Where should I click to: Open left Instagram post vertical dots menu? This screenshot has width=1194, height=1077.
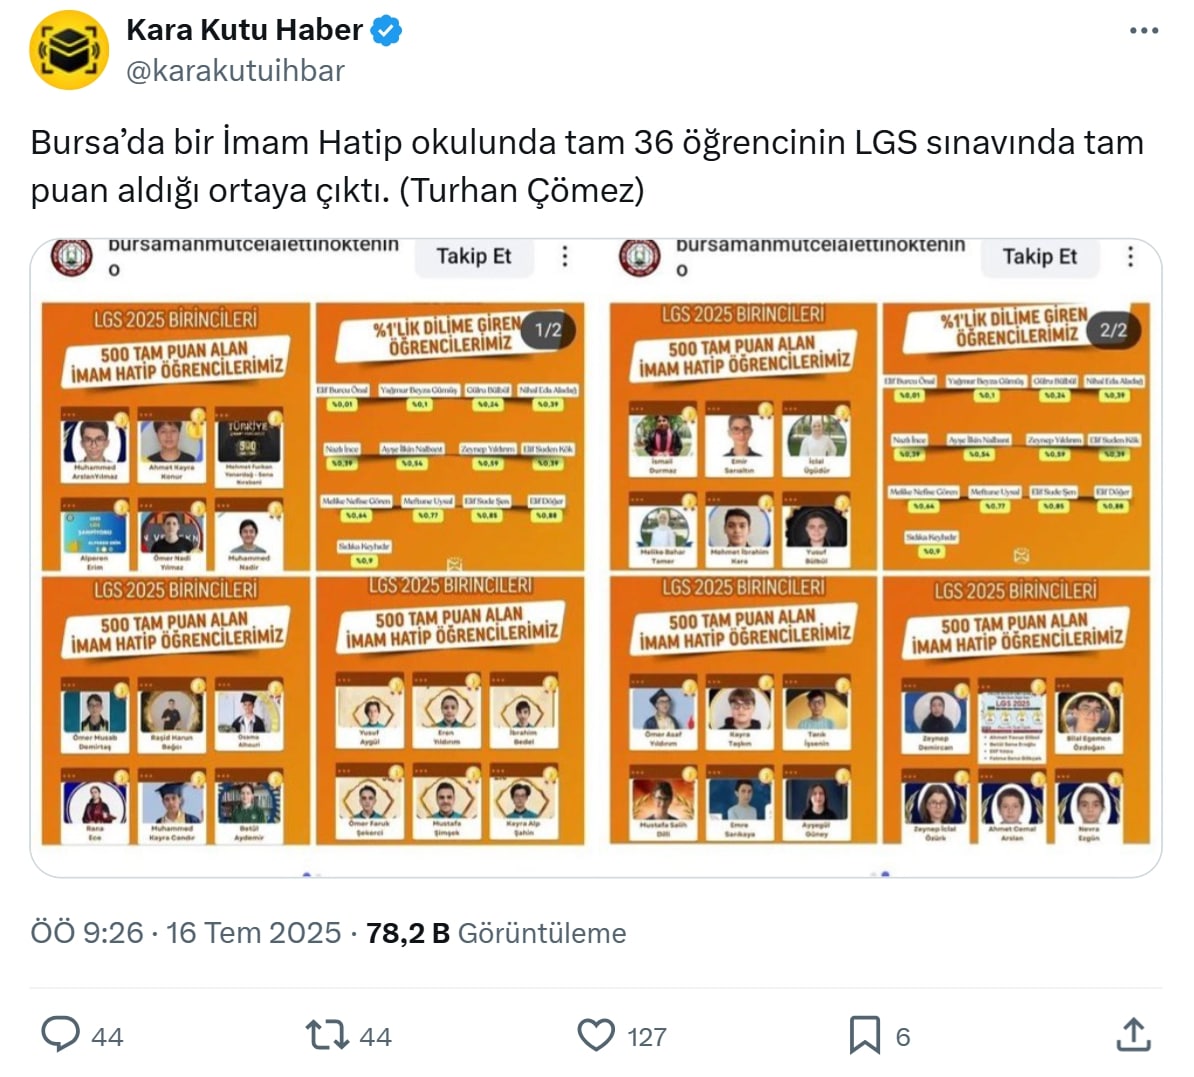(x=565, y=256)
